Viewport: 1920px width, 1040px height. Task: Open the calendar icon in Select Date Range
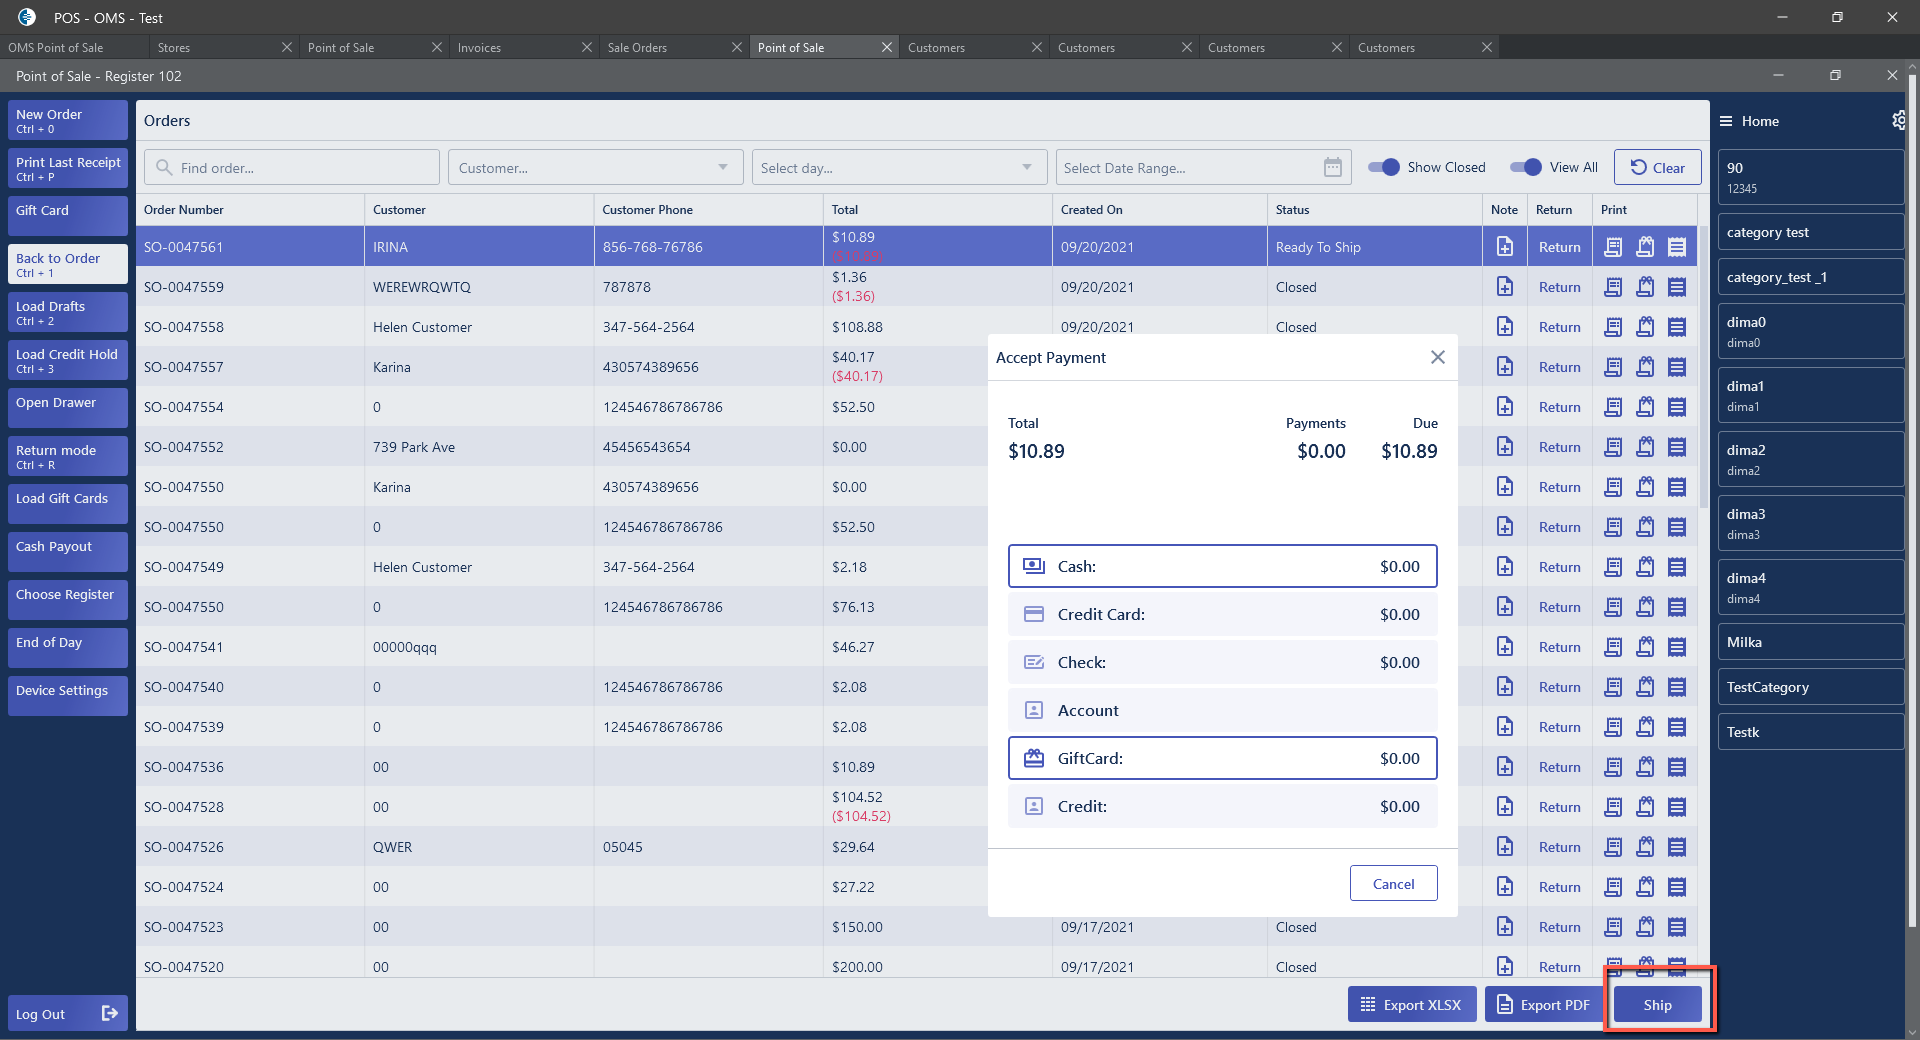(1332, 168)
